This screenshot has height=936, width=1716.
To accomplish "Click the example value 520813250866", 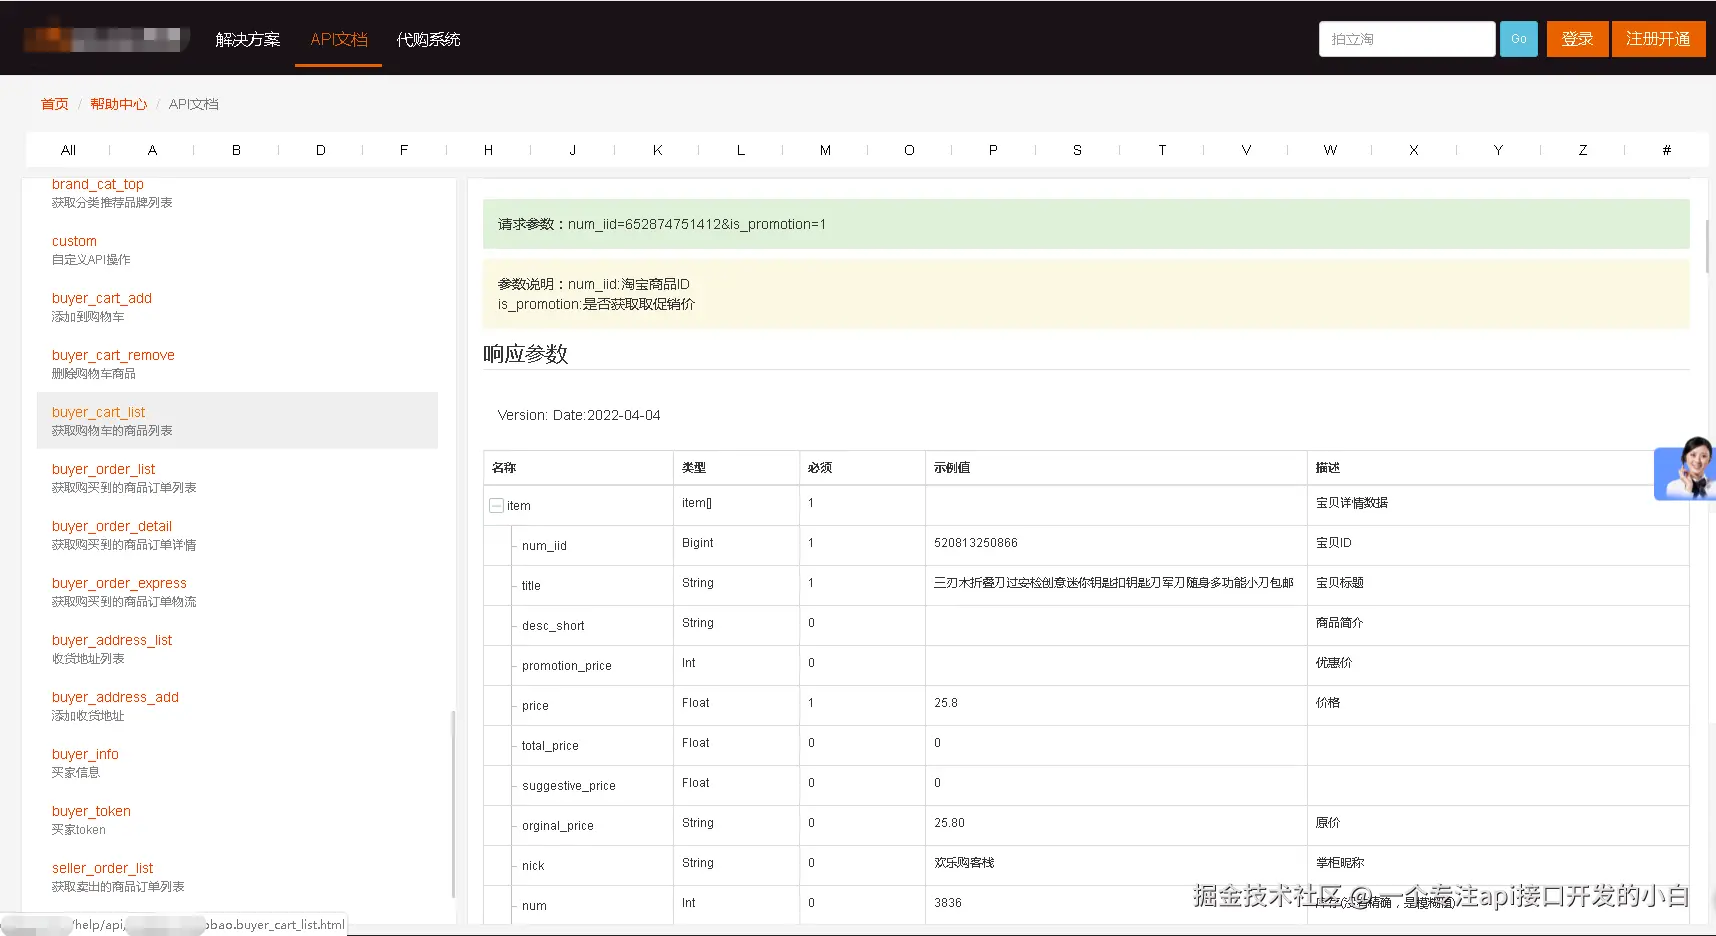I will coord(976,543).
